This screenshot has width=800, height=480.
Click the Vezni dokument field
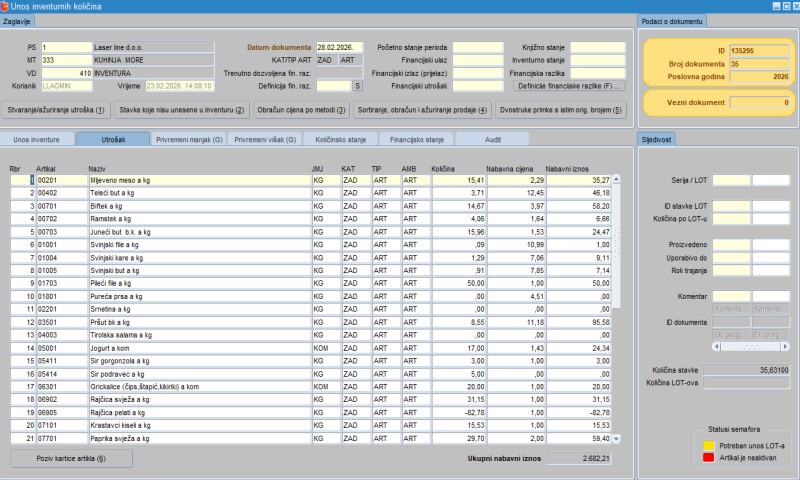pyautogui.click(x=759, y=102)
